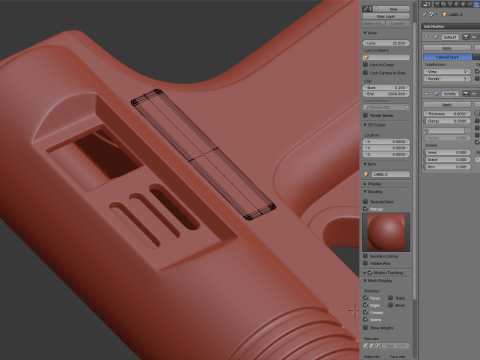Click the Lens value field
This screenshot has width=480, height=360.
pos(386,43)
